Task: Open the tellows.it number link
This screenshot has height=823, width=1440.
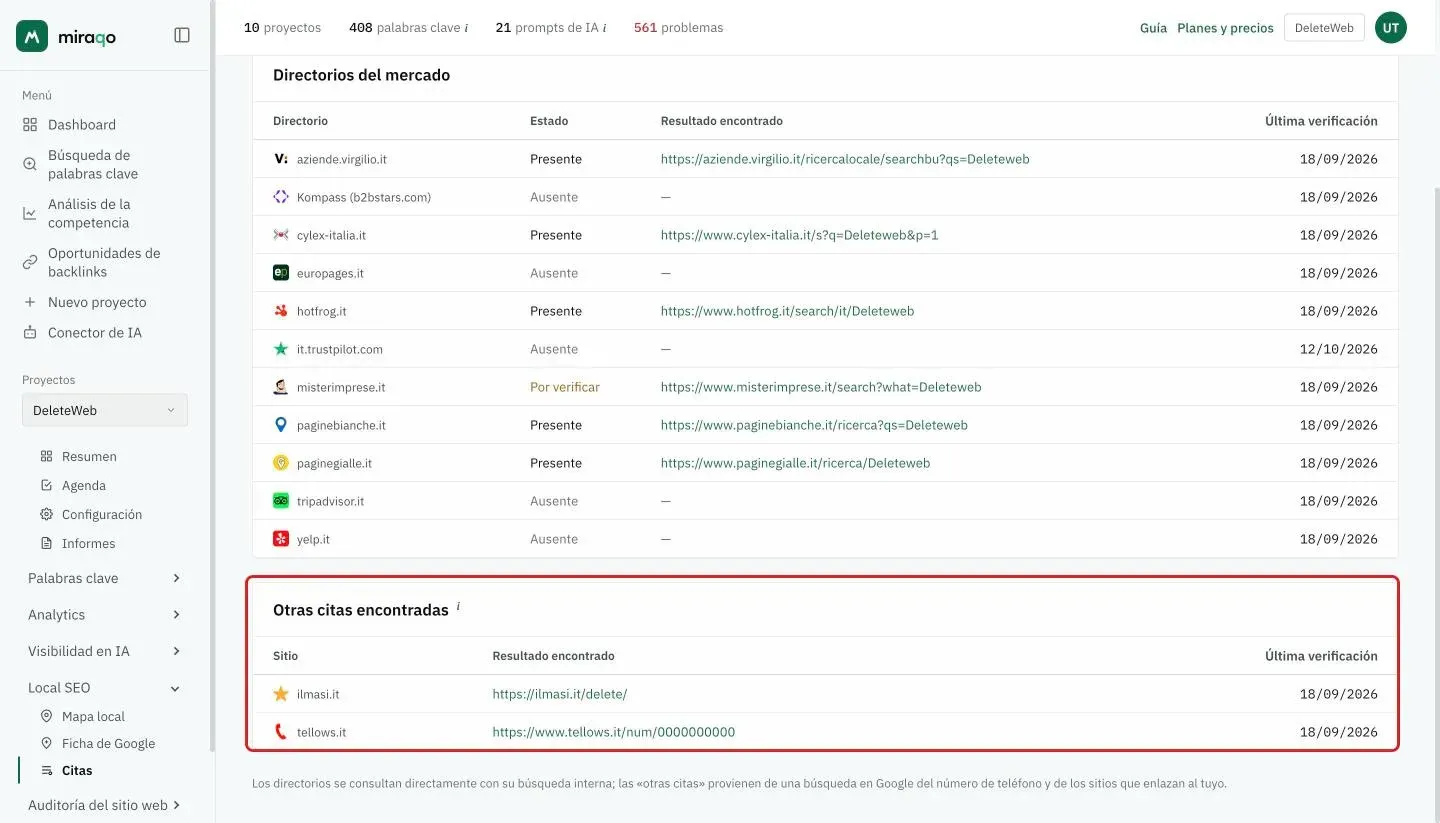Action: point(613,732)
